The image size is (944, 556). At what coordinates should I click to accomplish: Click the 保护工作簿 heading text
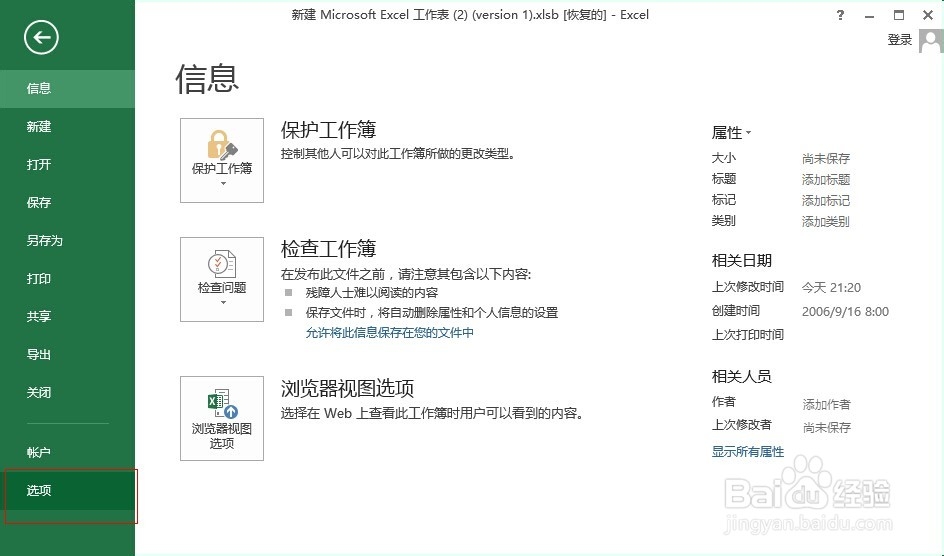pyautogui.click(x=329, y=129)
